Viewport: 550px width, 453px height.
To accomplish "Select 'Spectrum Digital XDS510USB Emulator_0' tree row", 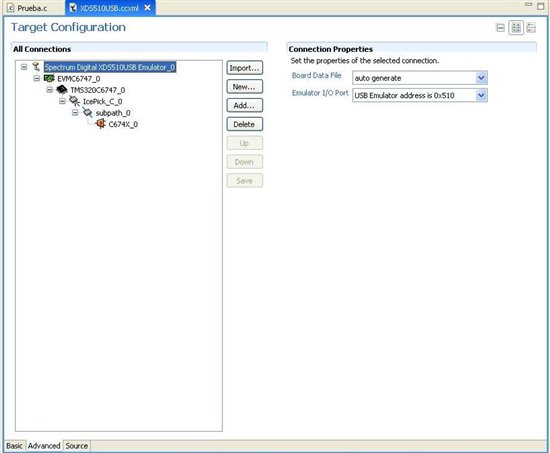I will [x=110, y=67].
